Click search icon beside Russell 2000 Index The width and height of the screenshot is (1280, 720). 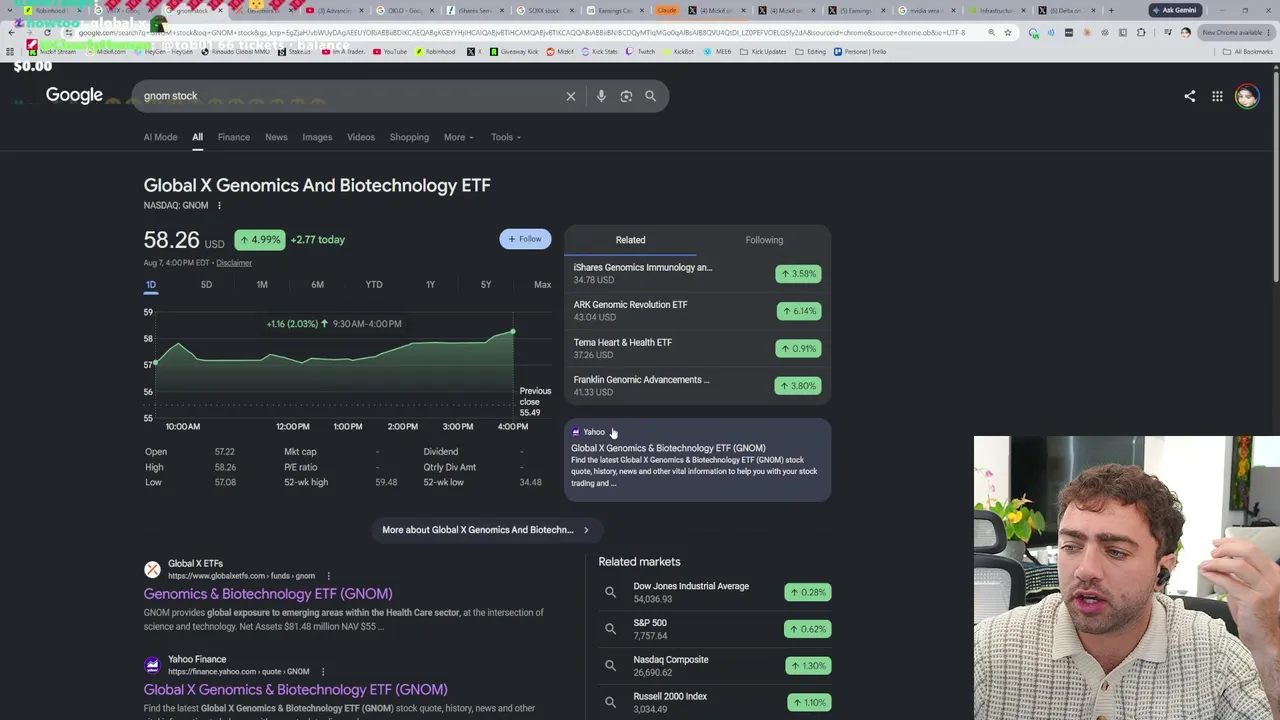[x=610, y=702]
